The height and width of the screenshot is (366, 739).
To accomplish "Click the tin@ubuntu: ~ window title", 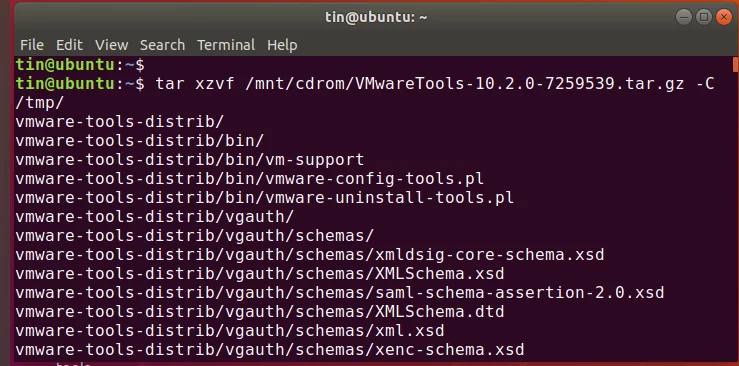I will 376,17.
